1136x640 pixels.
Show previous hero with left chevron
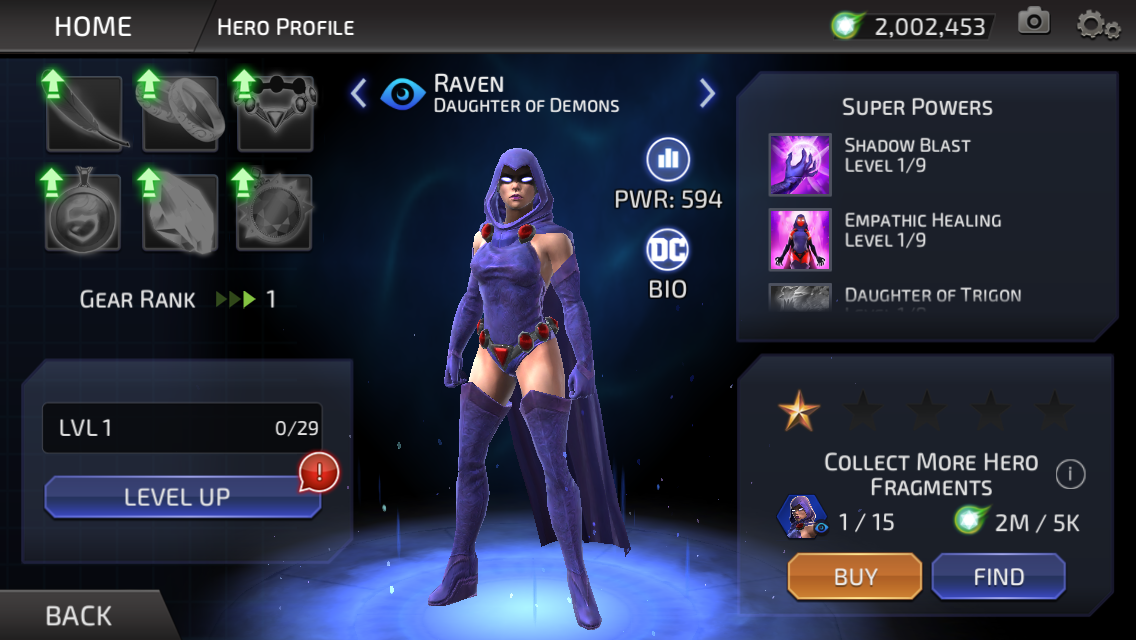coord(359,93)
